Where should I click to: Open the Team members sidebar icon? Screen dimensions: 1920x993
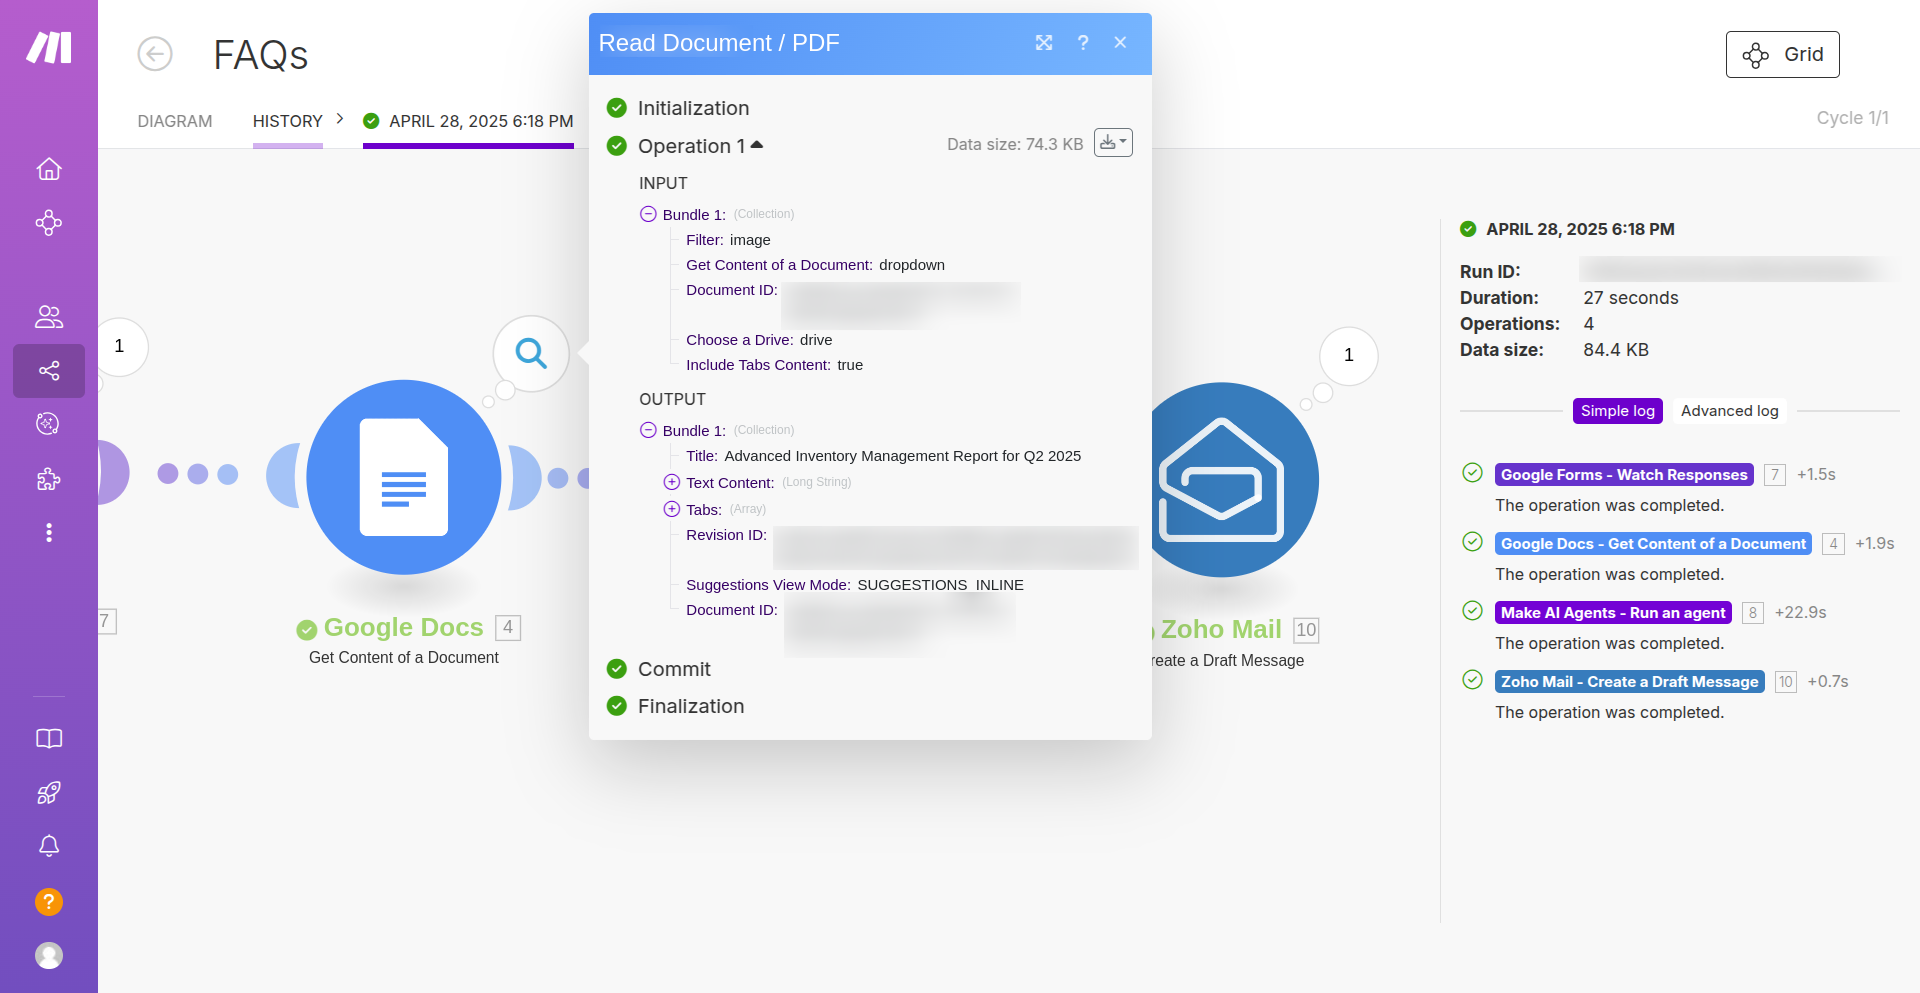(49, 317)
